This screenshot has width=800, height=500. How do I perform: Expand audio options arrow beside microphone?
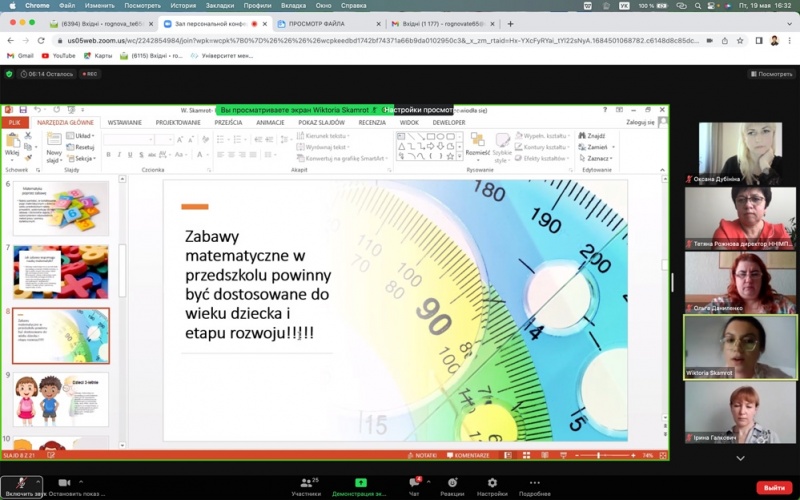coord(39,481)
